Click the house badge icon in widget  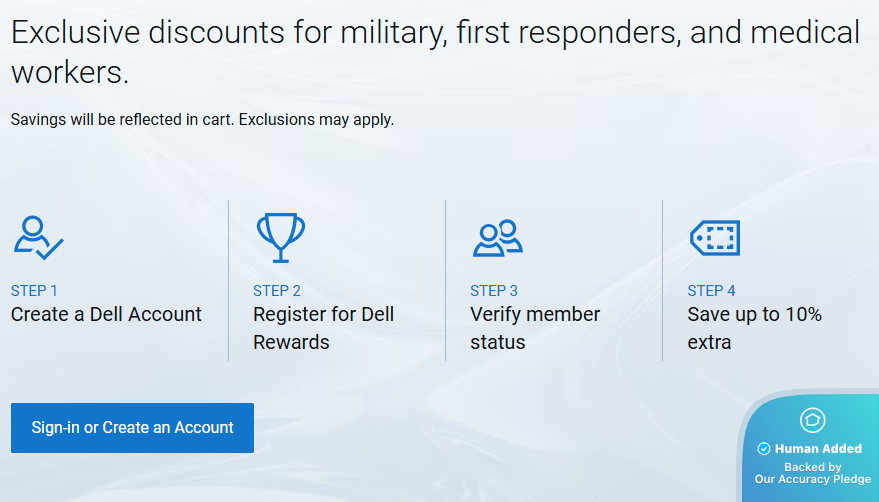(x=812, y=420)
